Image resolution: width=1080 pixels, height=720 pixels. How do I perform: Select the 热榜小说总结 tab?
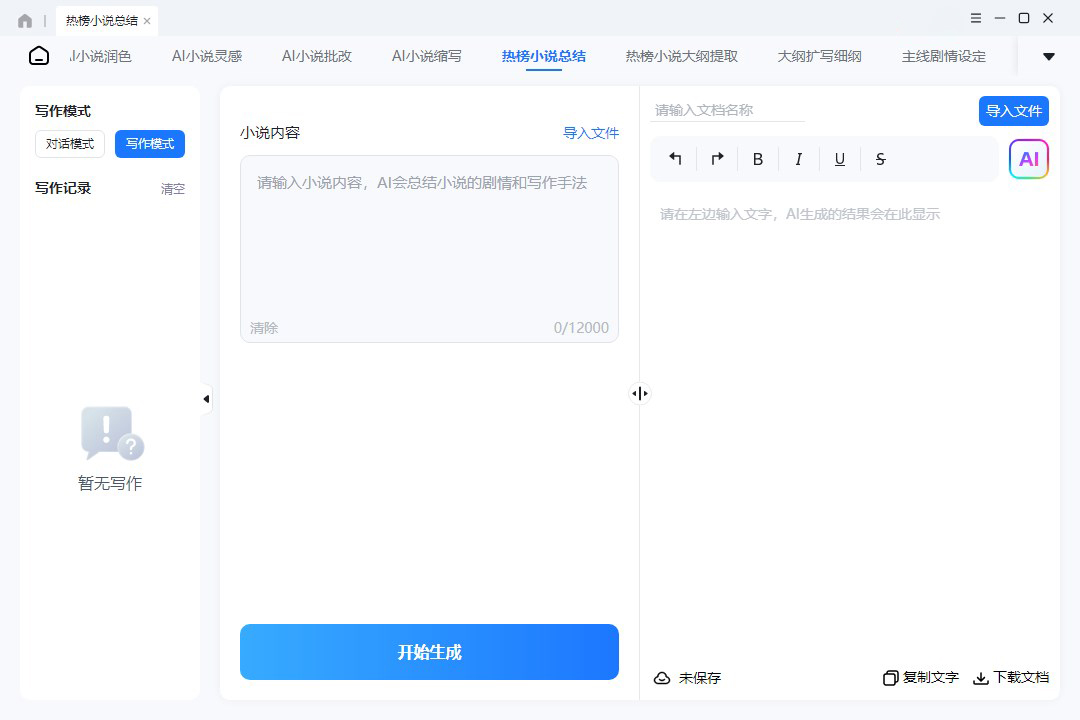[x=543, y=56]
